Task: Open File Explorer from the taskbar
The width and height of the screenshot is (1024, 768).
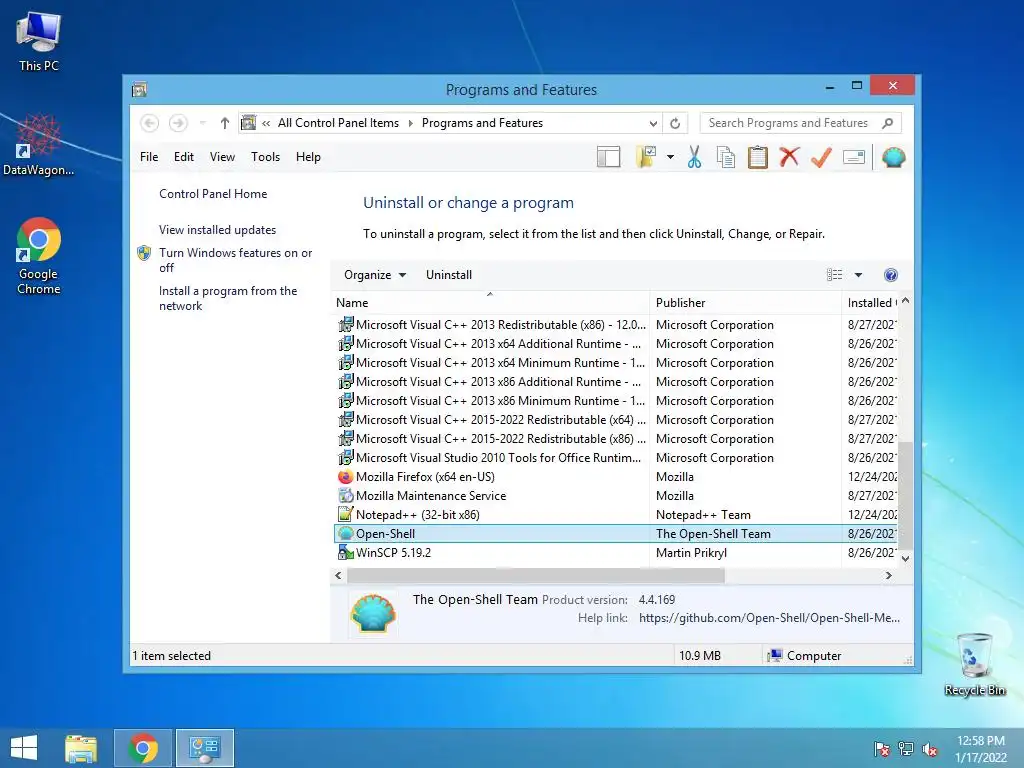Action: pos(81,748)
